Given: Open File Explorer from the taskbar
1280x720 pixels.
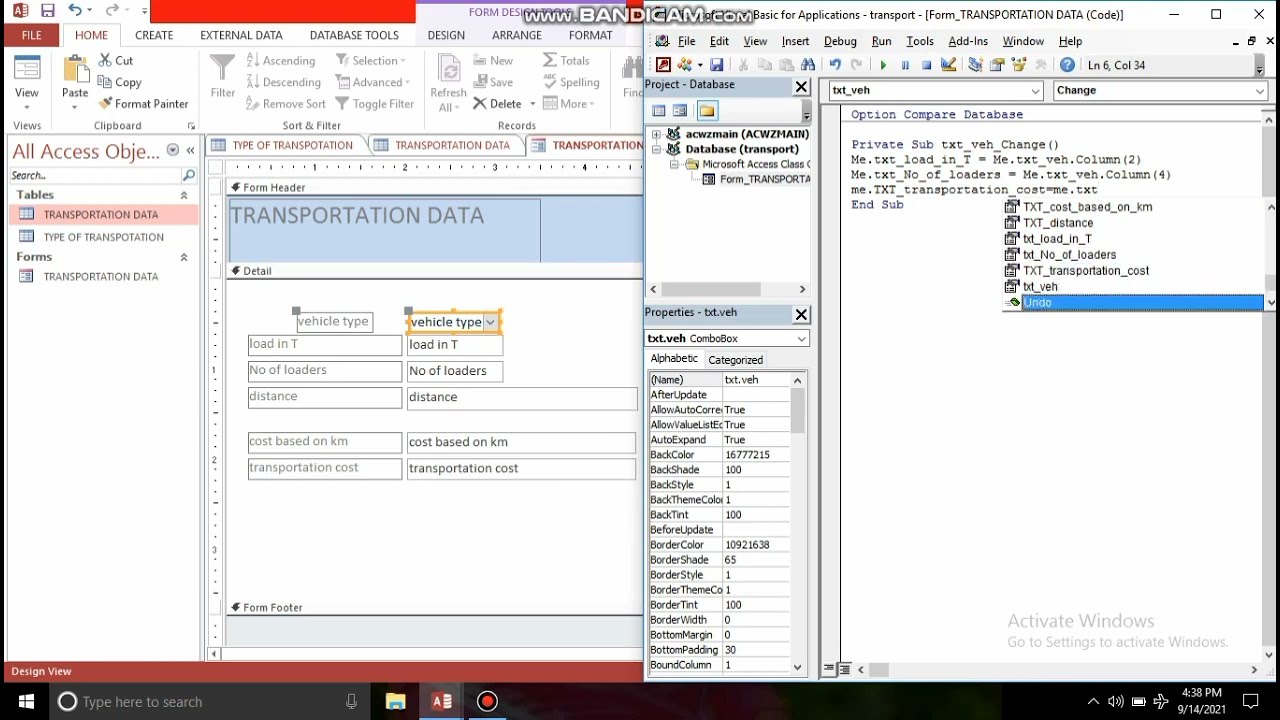Looking at the screenshot, I should [x=396, y=701].
